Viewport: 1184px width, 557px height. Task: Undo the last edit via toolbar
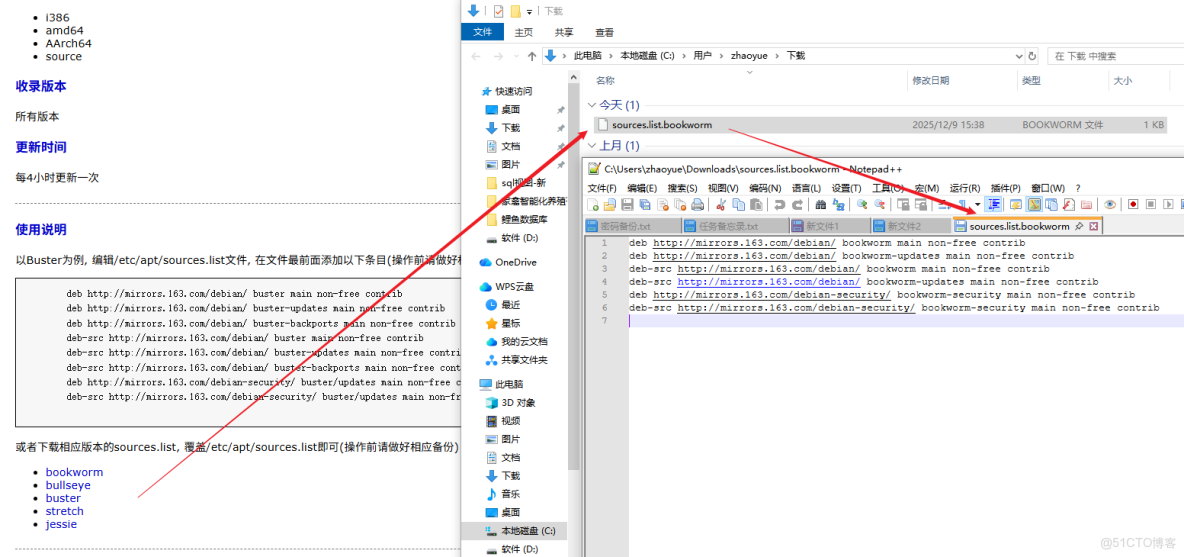(x=780, y=205)
